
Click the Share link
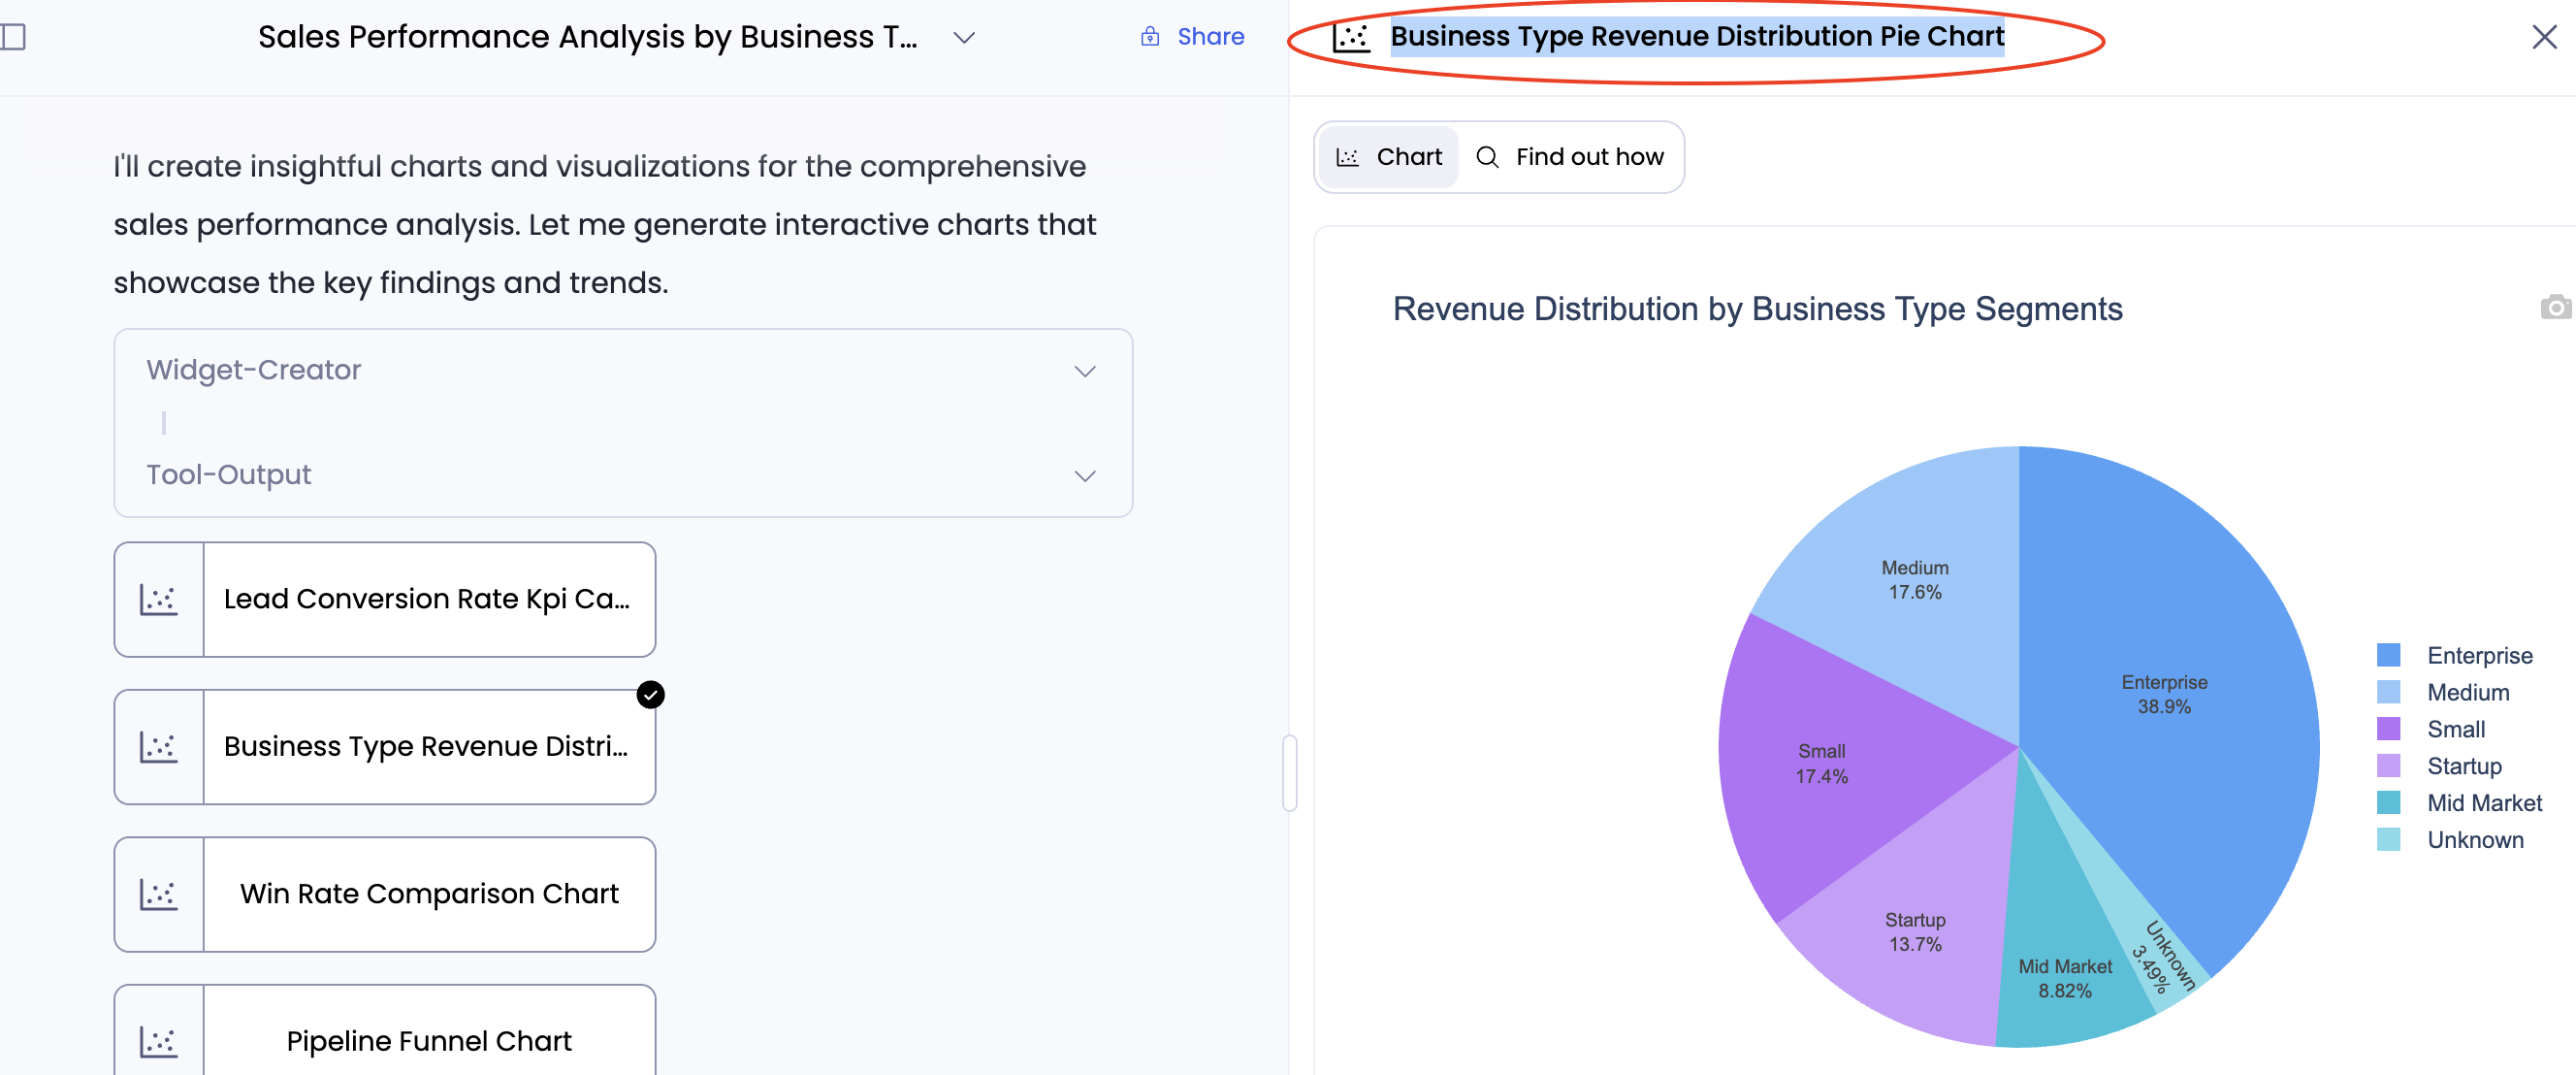[x=1210, y=37]
